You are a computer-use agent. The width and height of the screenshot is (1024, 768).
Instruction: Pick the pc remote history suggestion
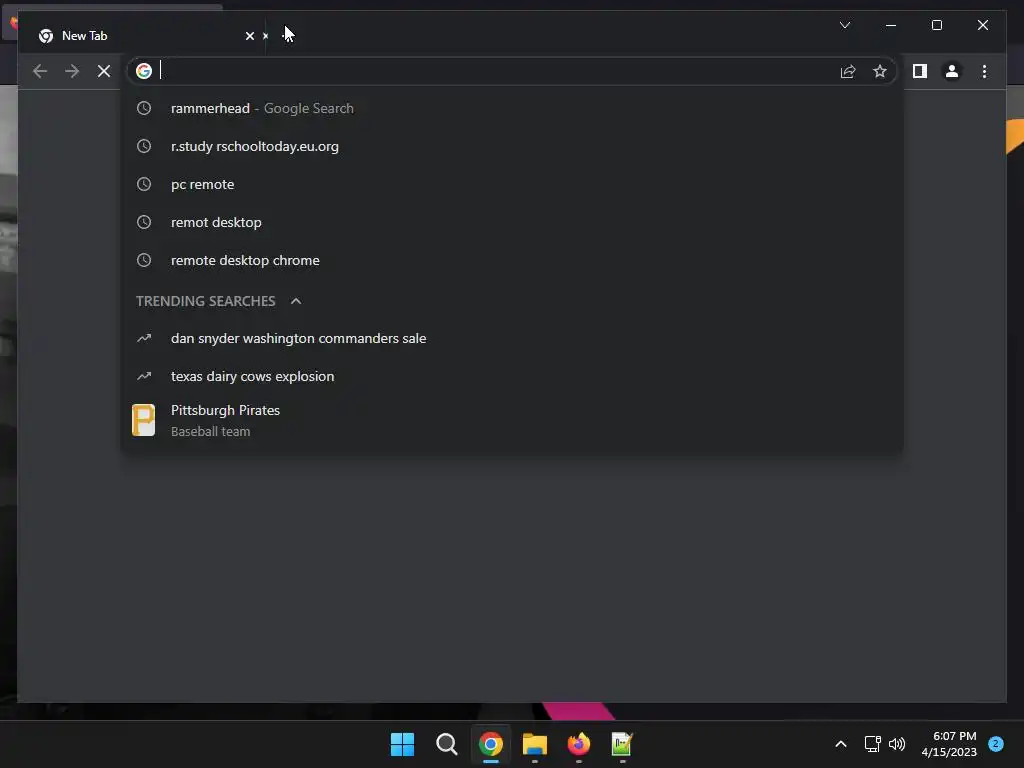pyautogui.click(x=512, y=184)
